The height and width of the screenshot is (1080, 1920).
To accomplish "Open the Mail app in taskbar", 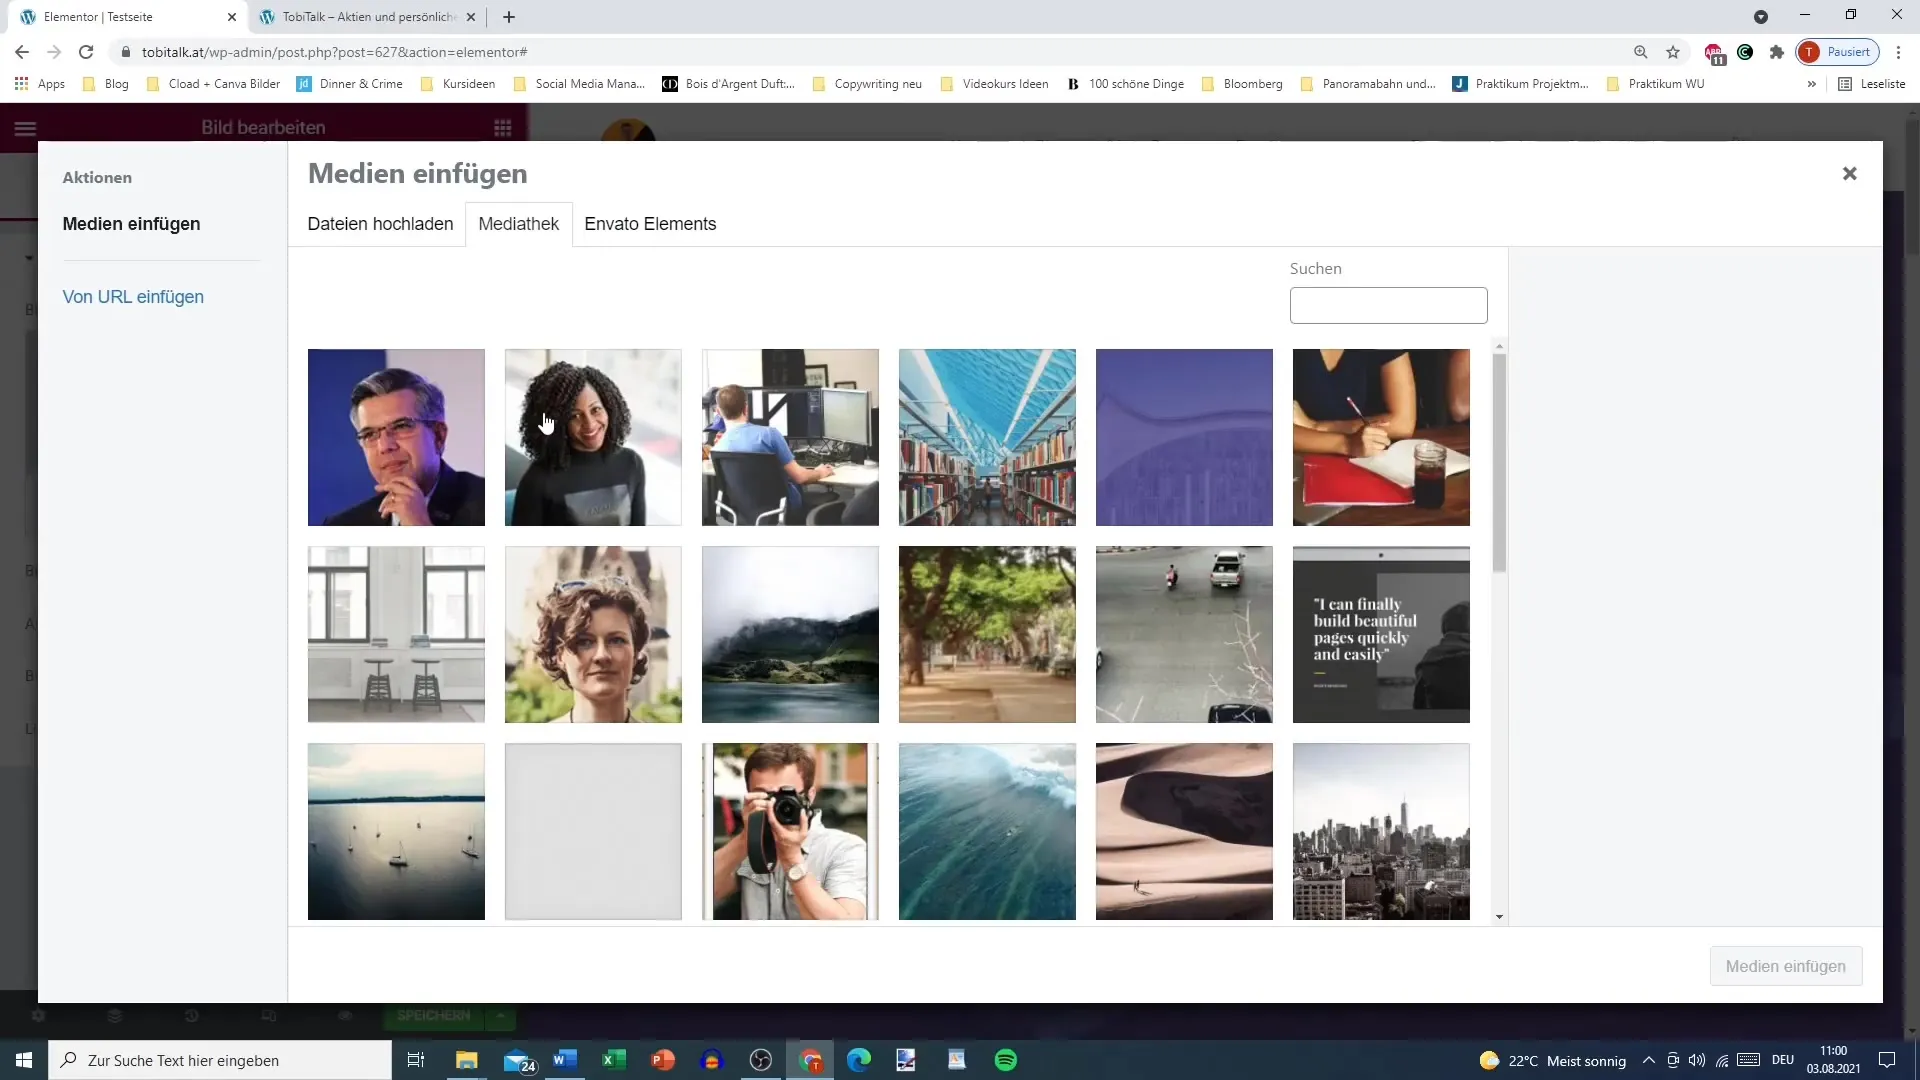I will click(519, 1060).
